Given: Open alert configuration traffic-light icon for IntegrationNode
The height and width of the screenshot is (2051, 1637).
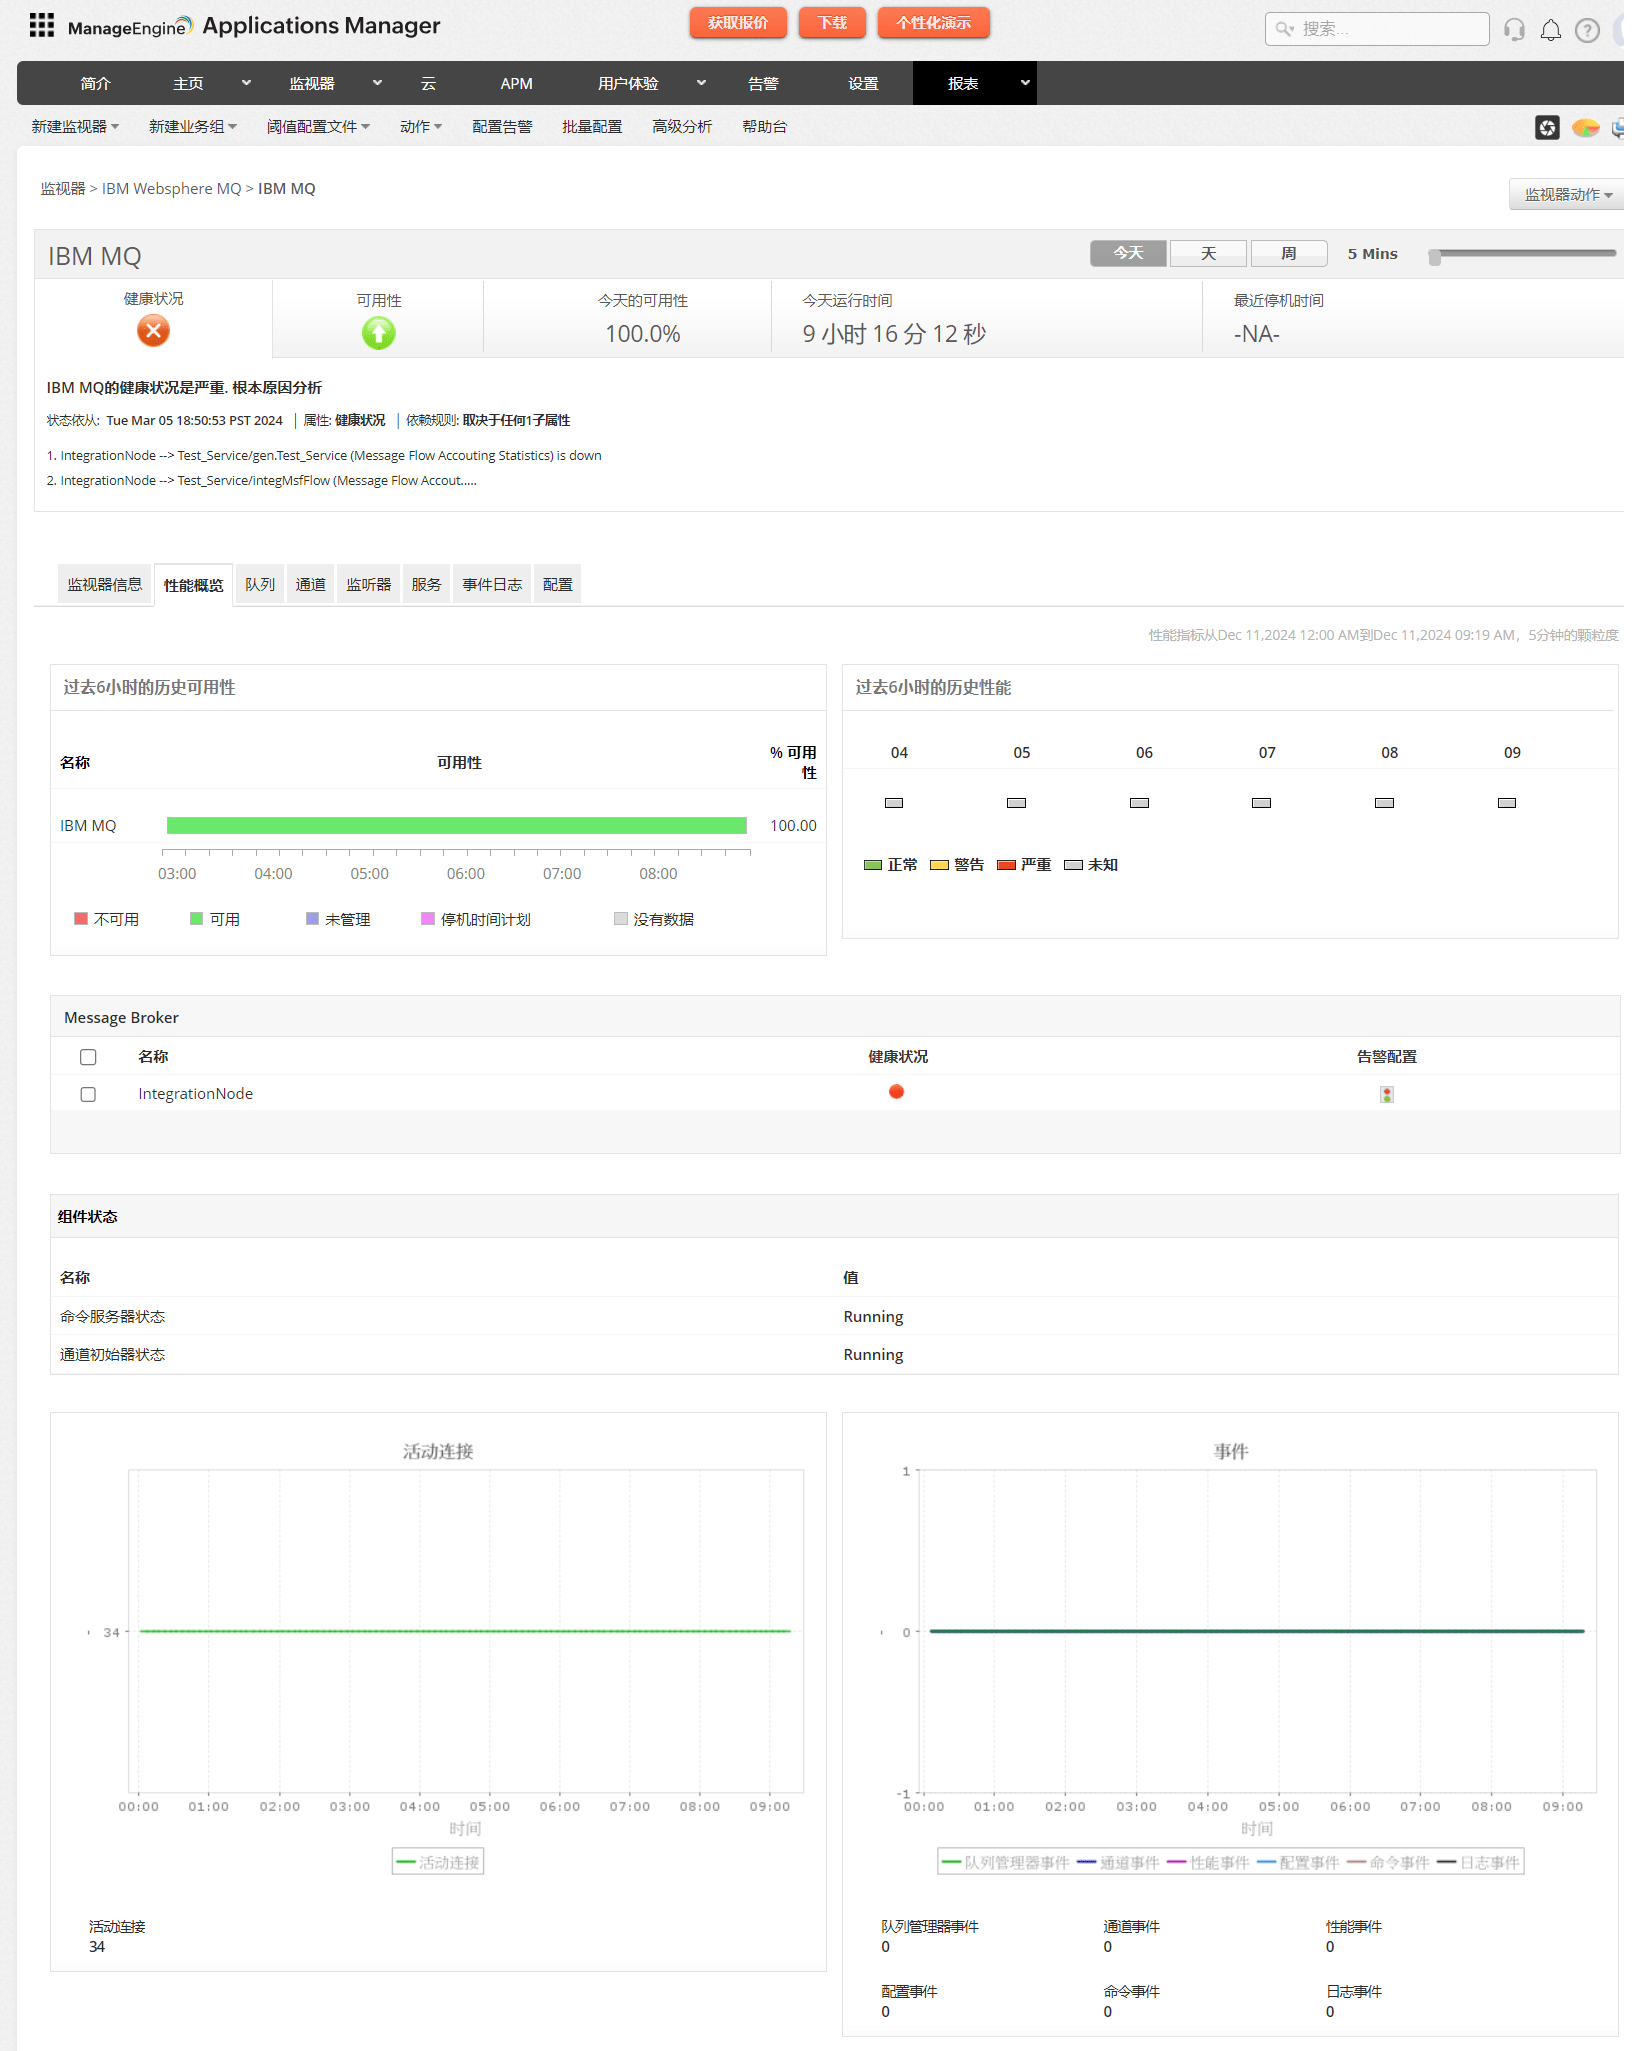Looking at the screenshot, I should [1385, 1093].
